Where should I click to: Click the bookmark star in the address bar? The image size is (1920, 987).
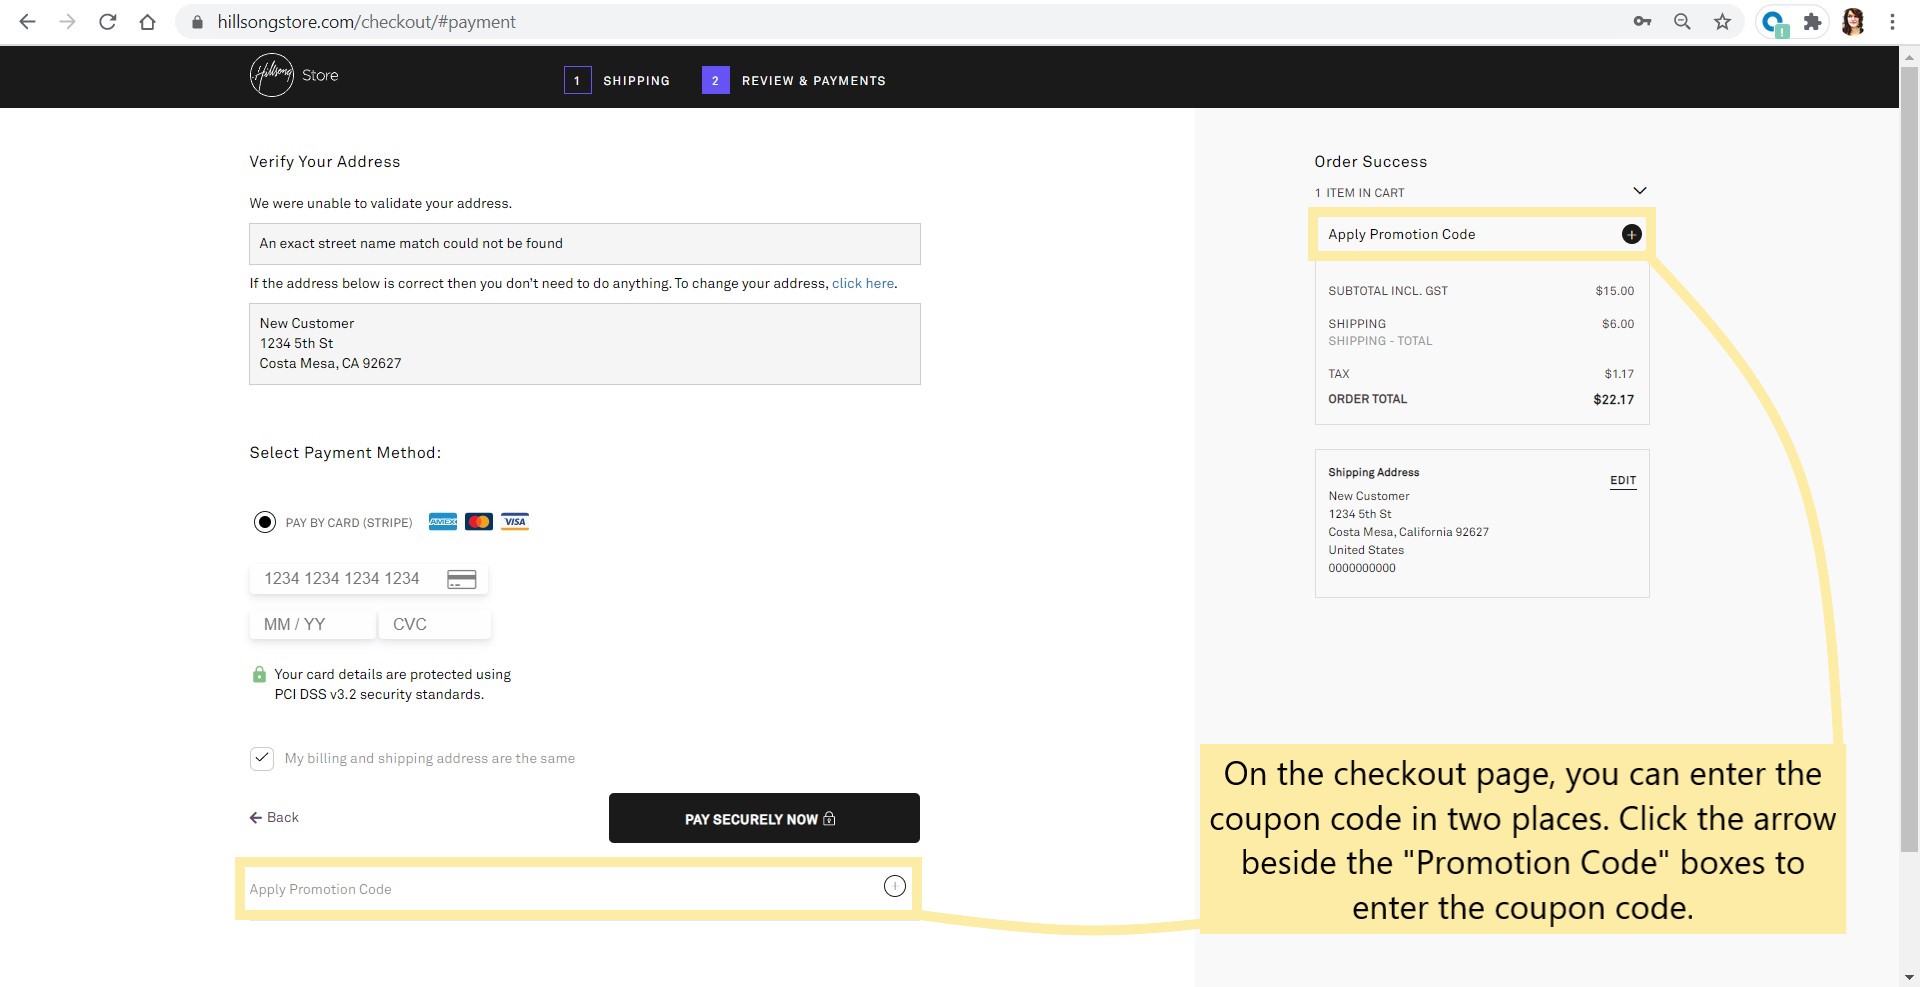coord(1723,21)
